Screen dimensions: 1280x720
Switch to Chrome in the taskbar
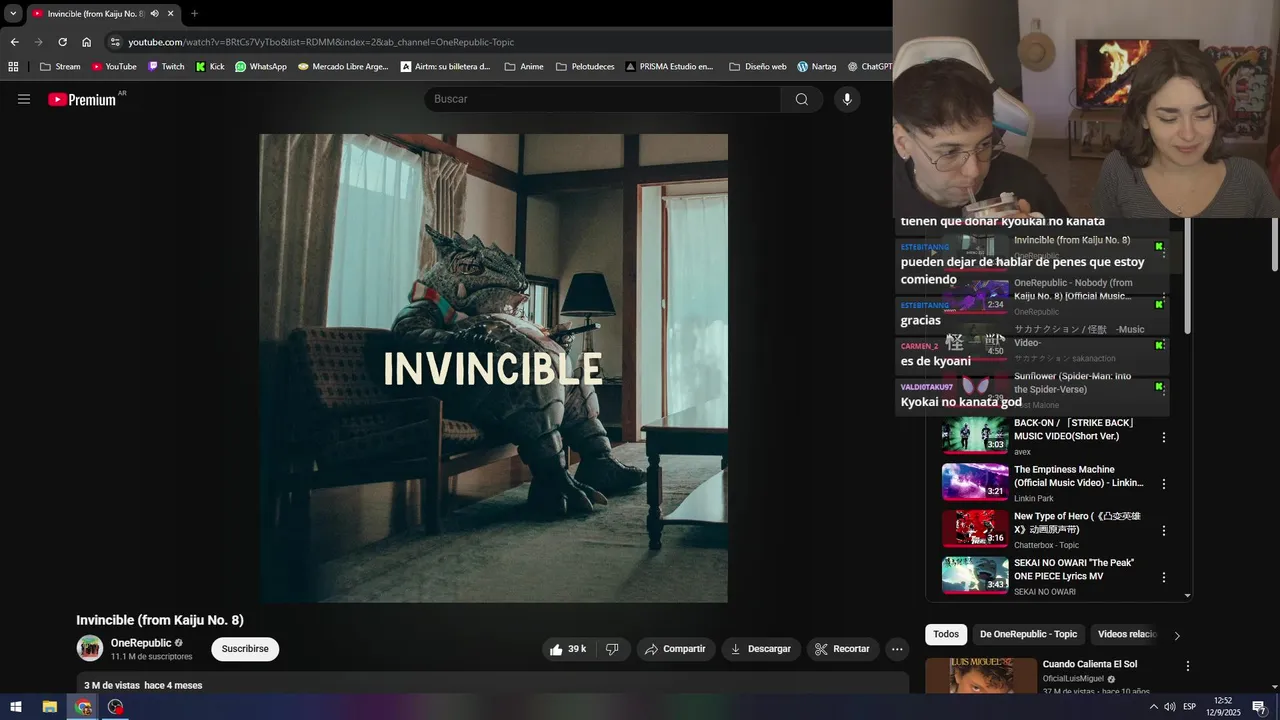[83, 707]
